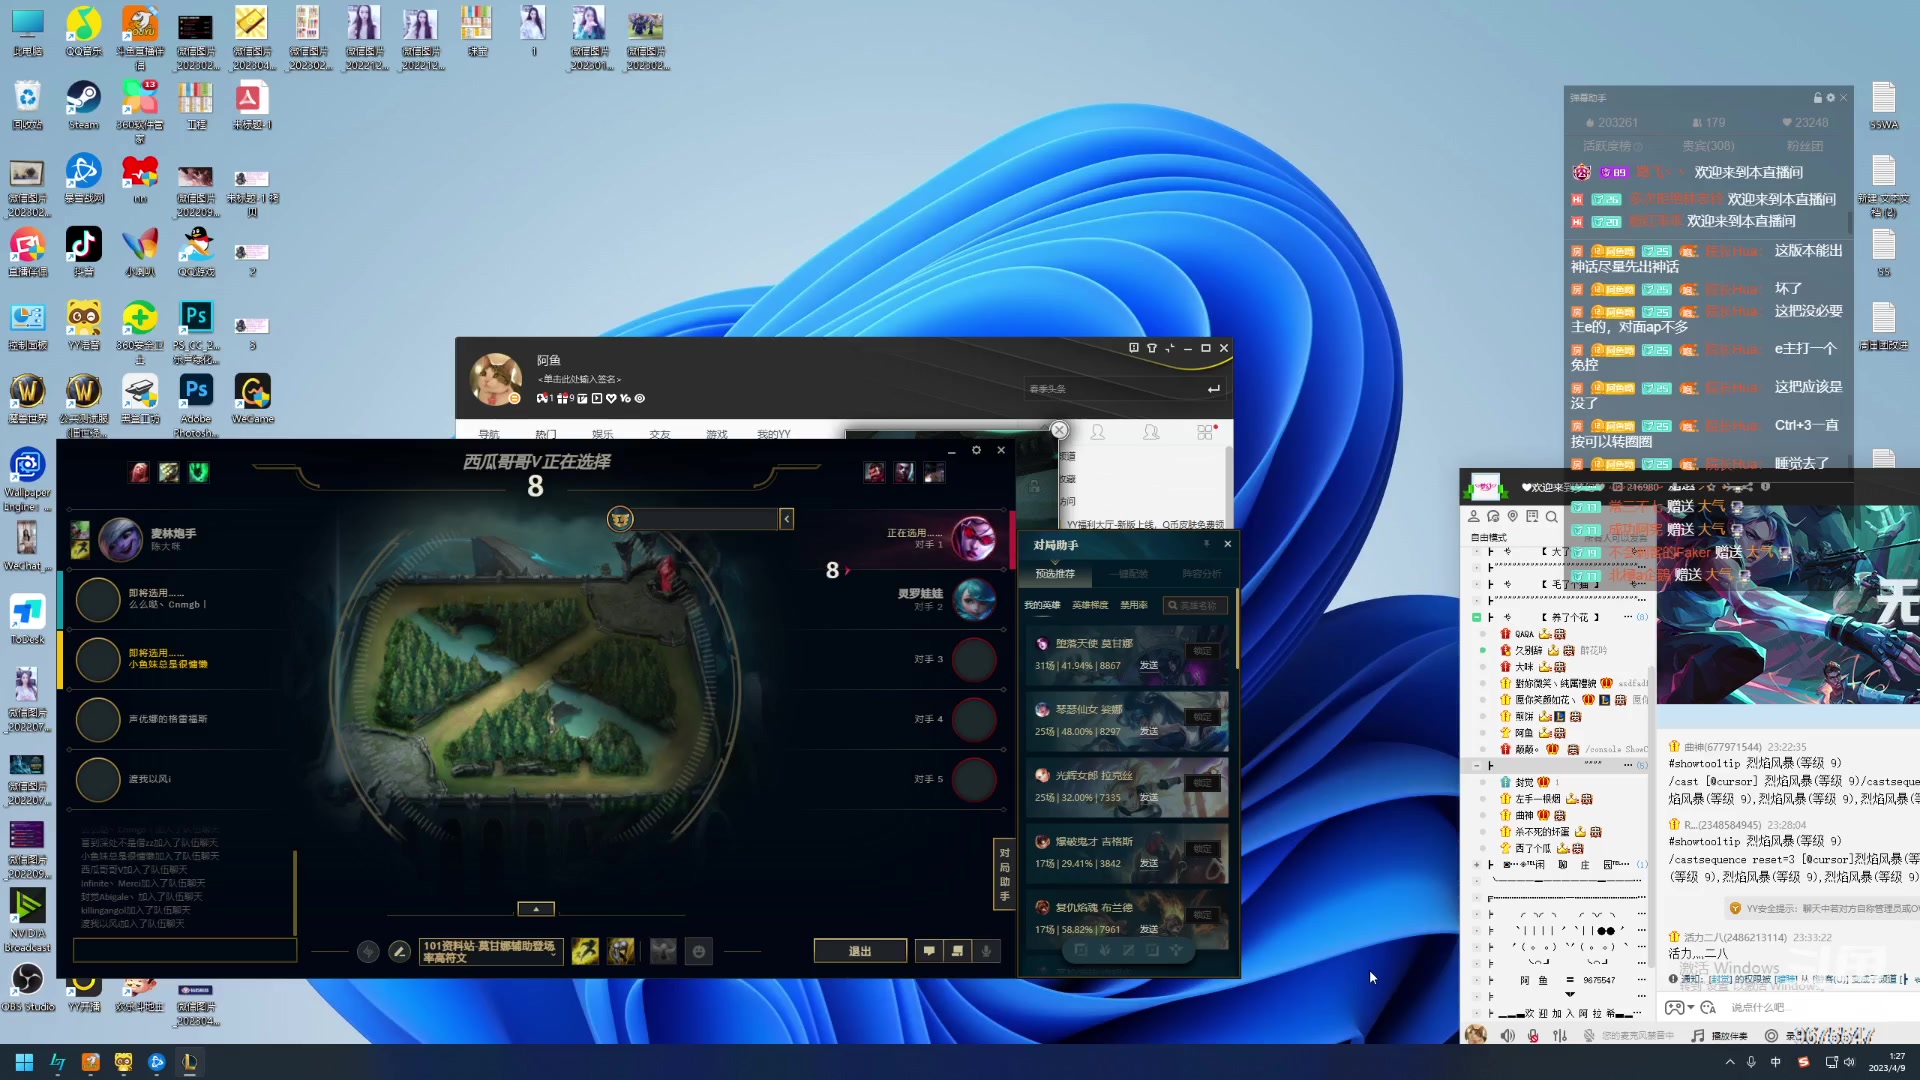This screenshot has width=1920, height=1080.
Task: Toggle the lock in the danmaku helper header
Action: (1818, 98)
